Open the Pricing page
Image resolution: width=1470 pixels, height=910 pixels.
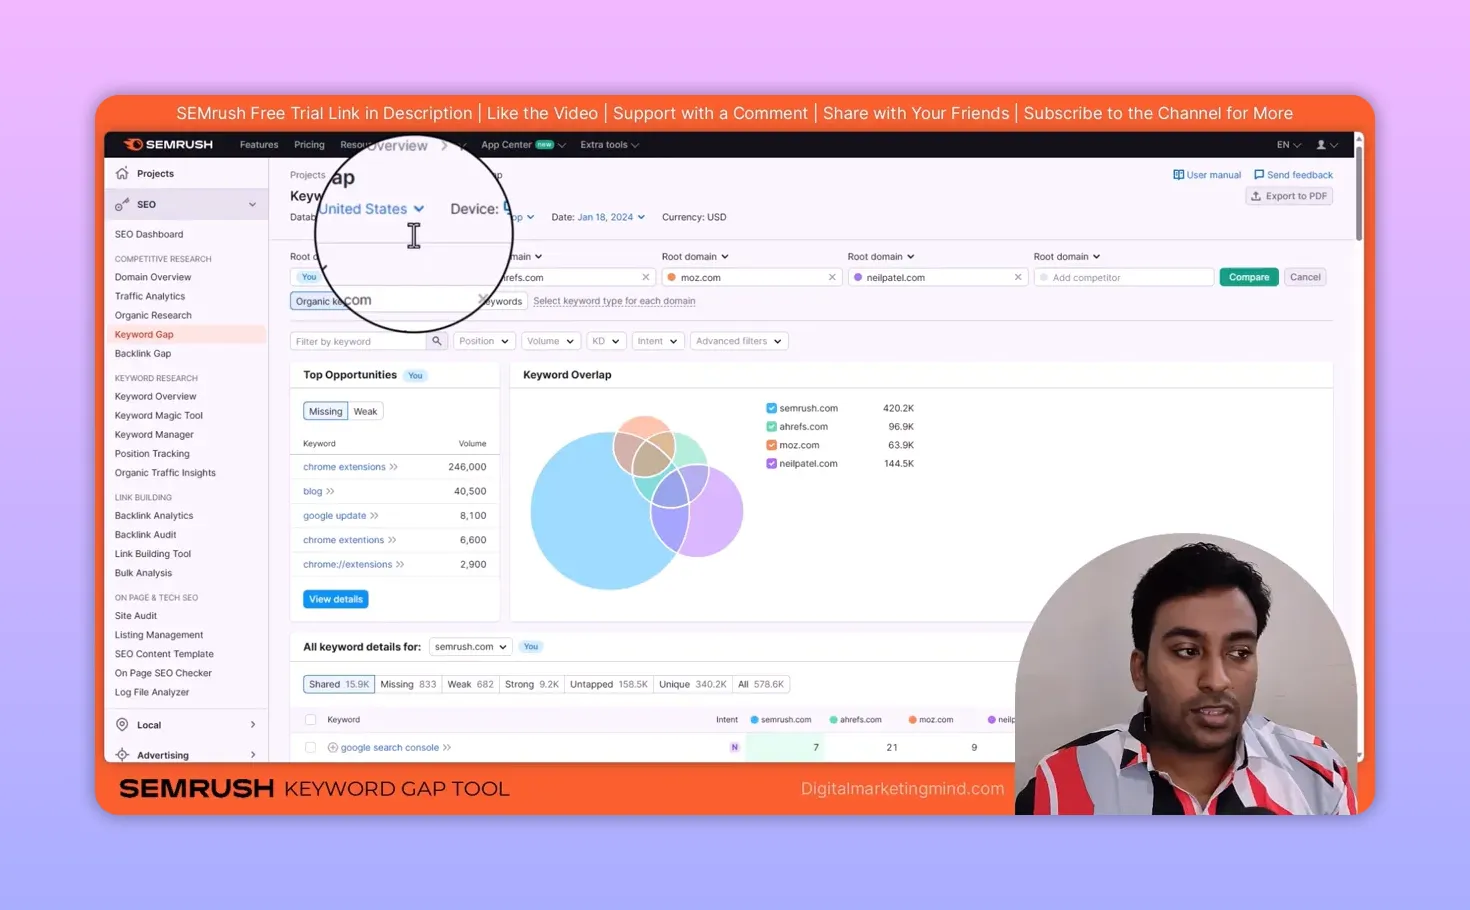tap(309, 145)
